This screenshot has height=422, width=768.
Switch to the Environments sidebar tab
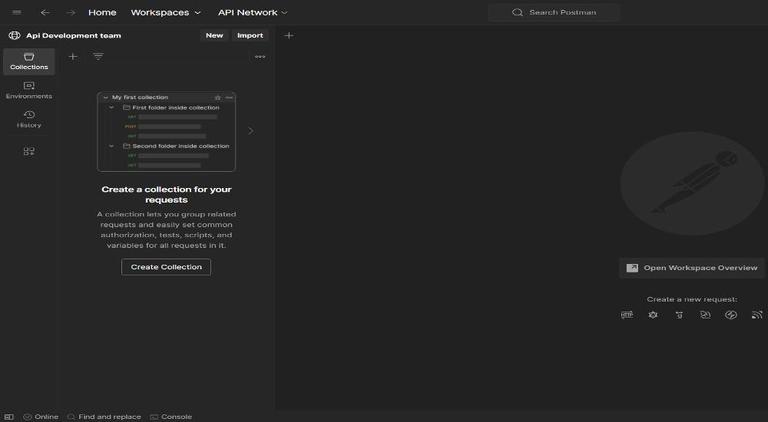29,91
